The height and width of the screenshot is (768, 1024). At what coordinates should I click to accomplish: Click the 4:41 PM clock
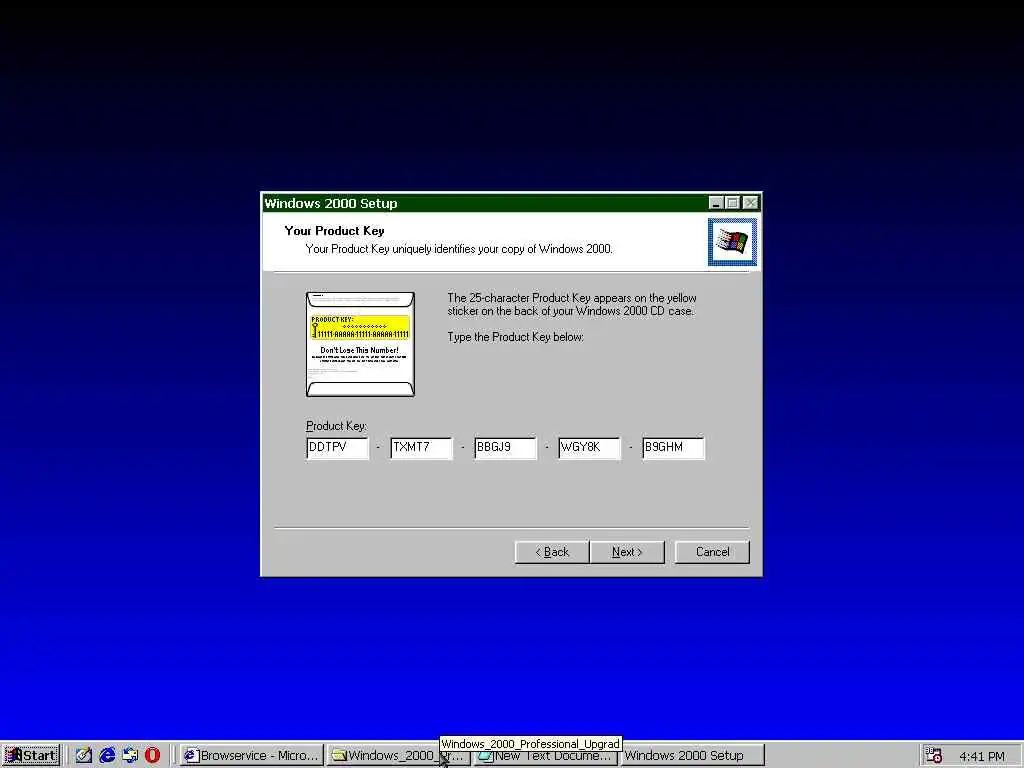coord(982,756)
